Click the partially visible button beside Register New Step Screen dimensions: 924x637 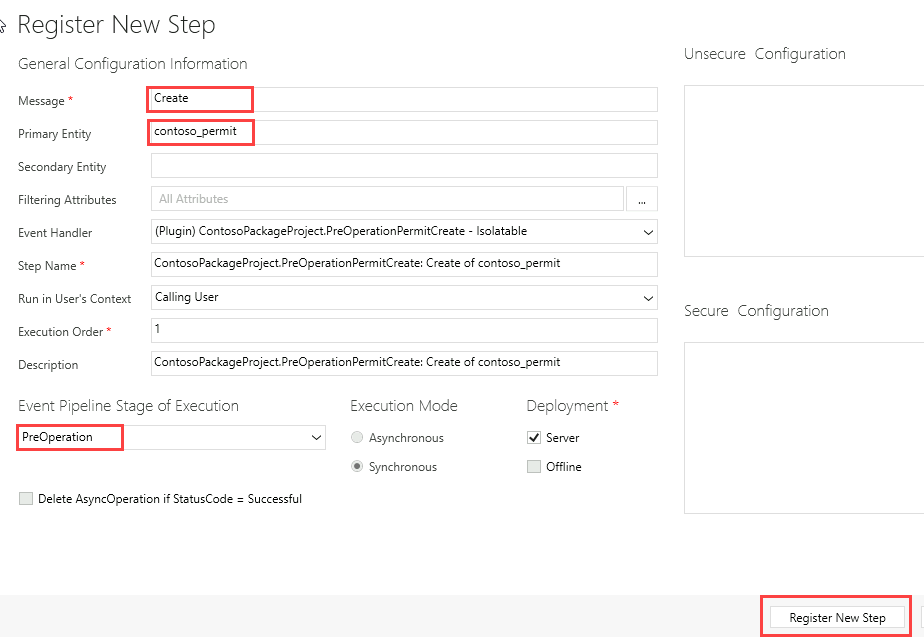click(x=921, y=618)
